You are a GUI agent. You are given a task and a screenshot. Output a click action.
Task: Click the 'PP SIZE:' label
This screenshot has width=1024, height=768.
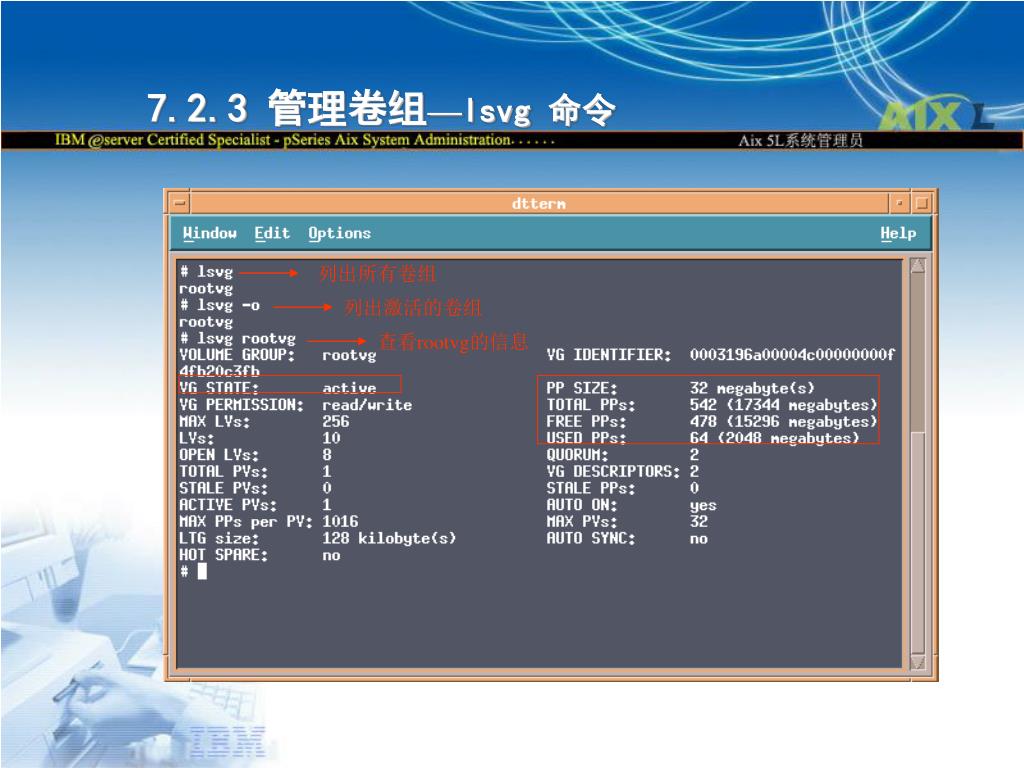pos(582,388)
